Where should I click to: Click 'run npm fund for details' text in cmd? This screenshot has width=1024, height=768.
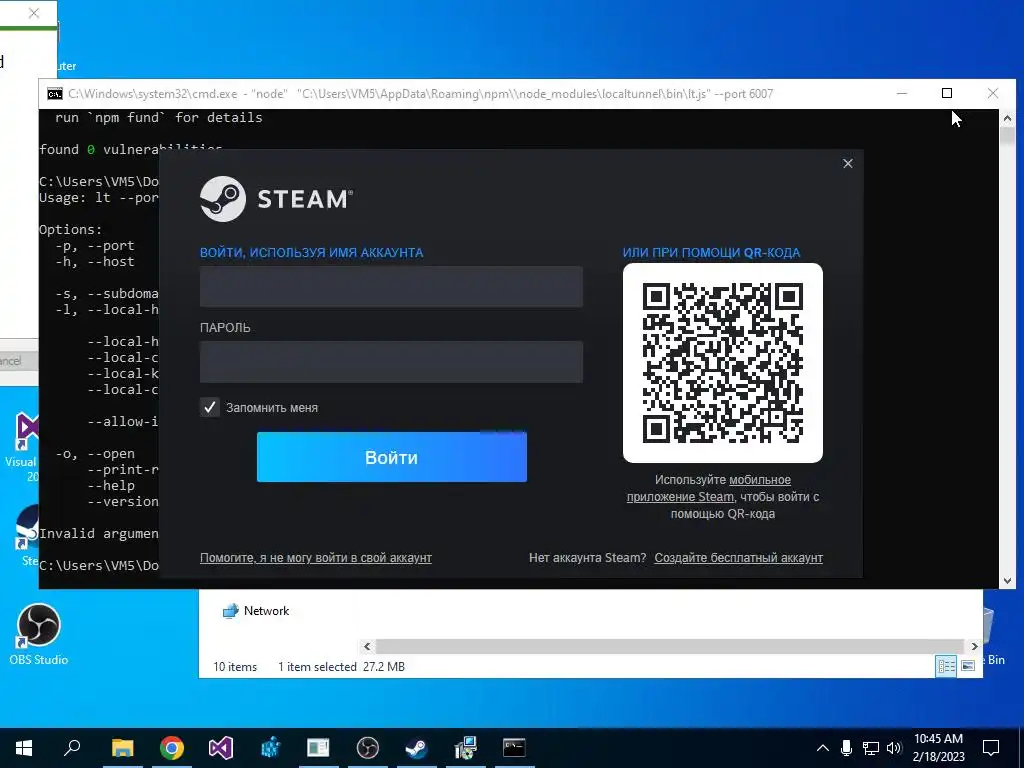[159, 118]
